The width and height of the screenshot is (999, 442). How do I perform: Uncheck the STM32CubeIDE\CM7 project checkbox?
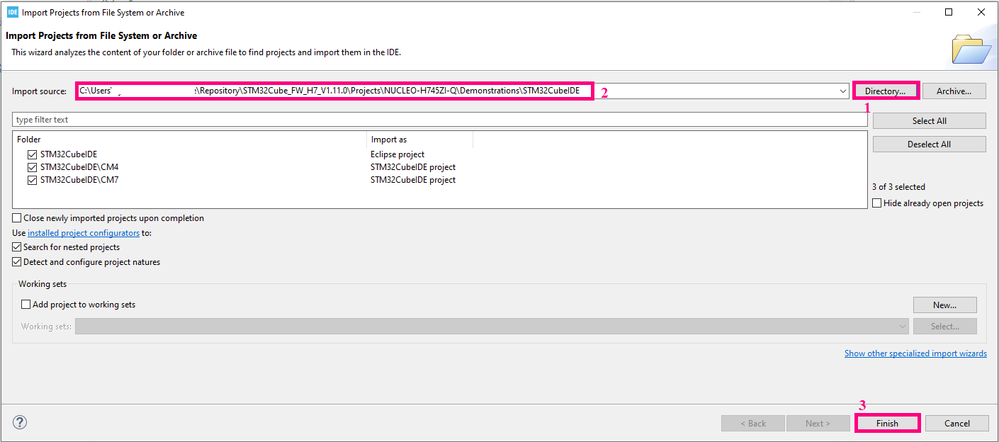(x=32, y=180)
